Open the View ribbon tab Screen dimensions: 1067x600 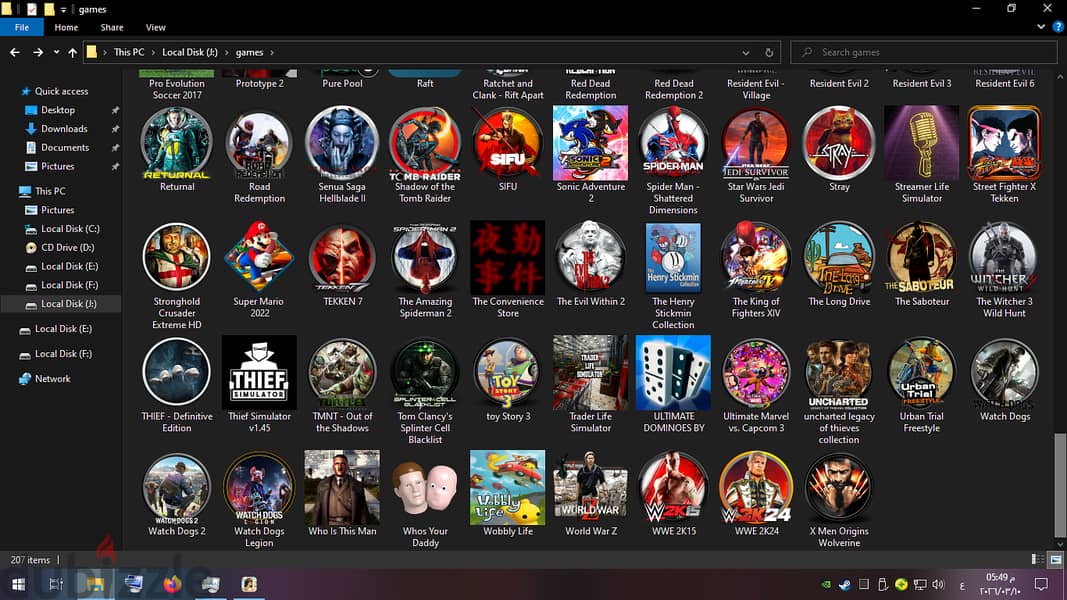click(155, 27)
